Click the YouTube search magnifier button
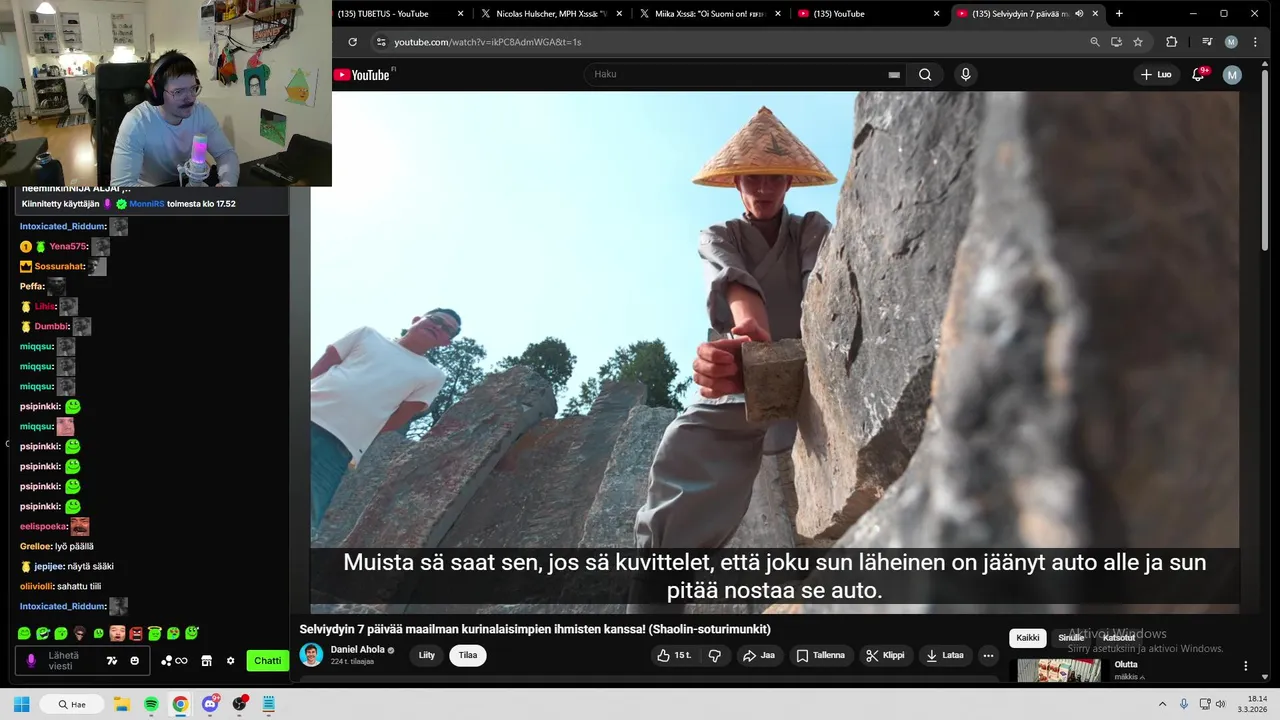 (x=925, y=75)
